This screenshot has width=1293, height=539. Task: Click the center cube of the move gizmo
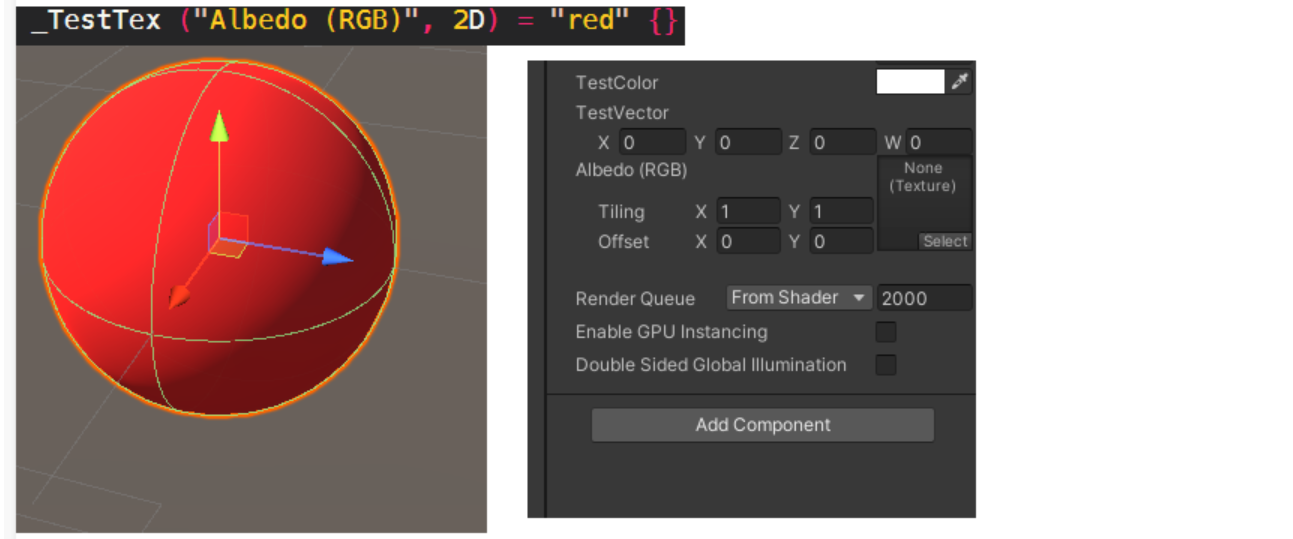(229, 234)
